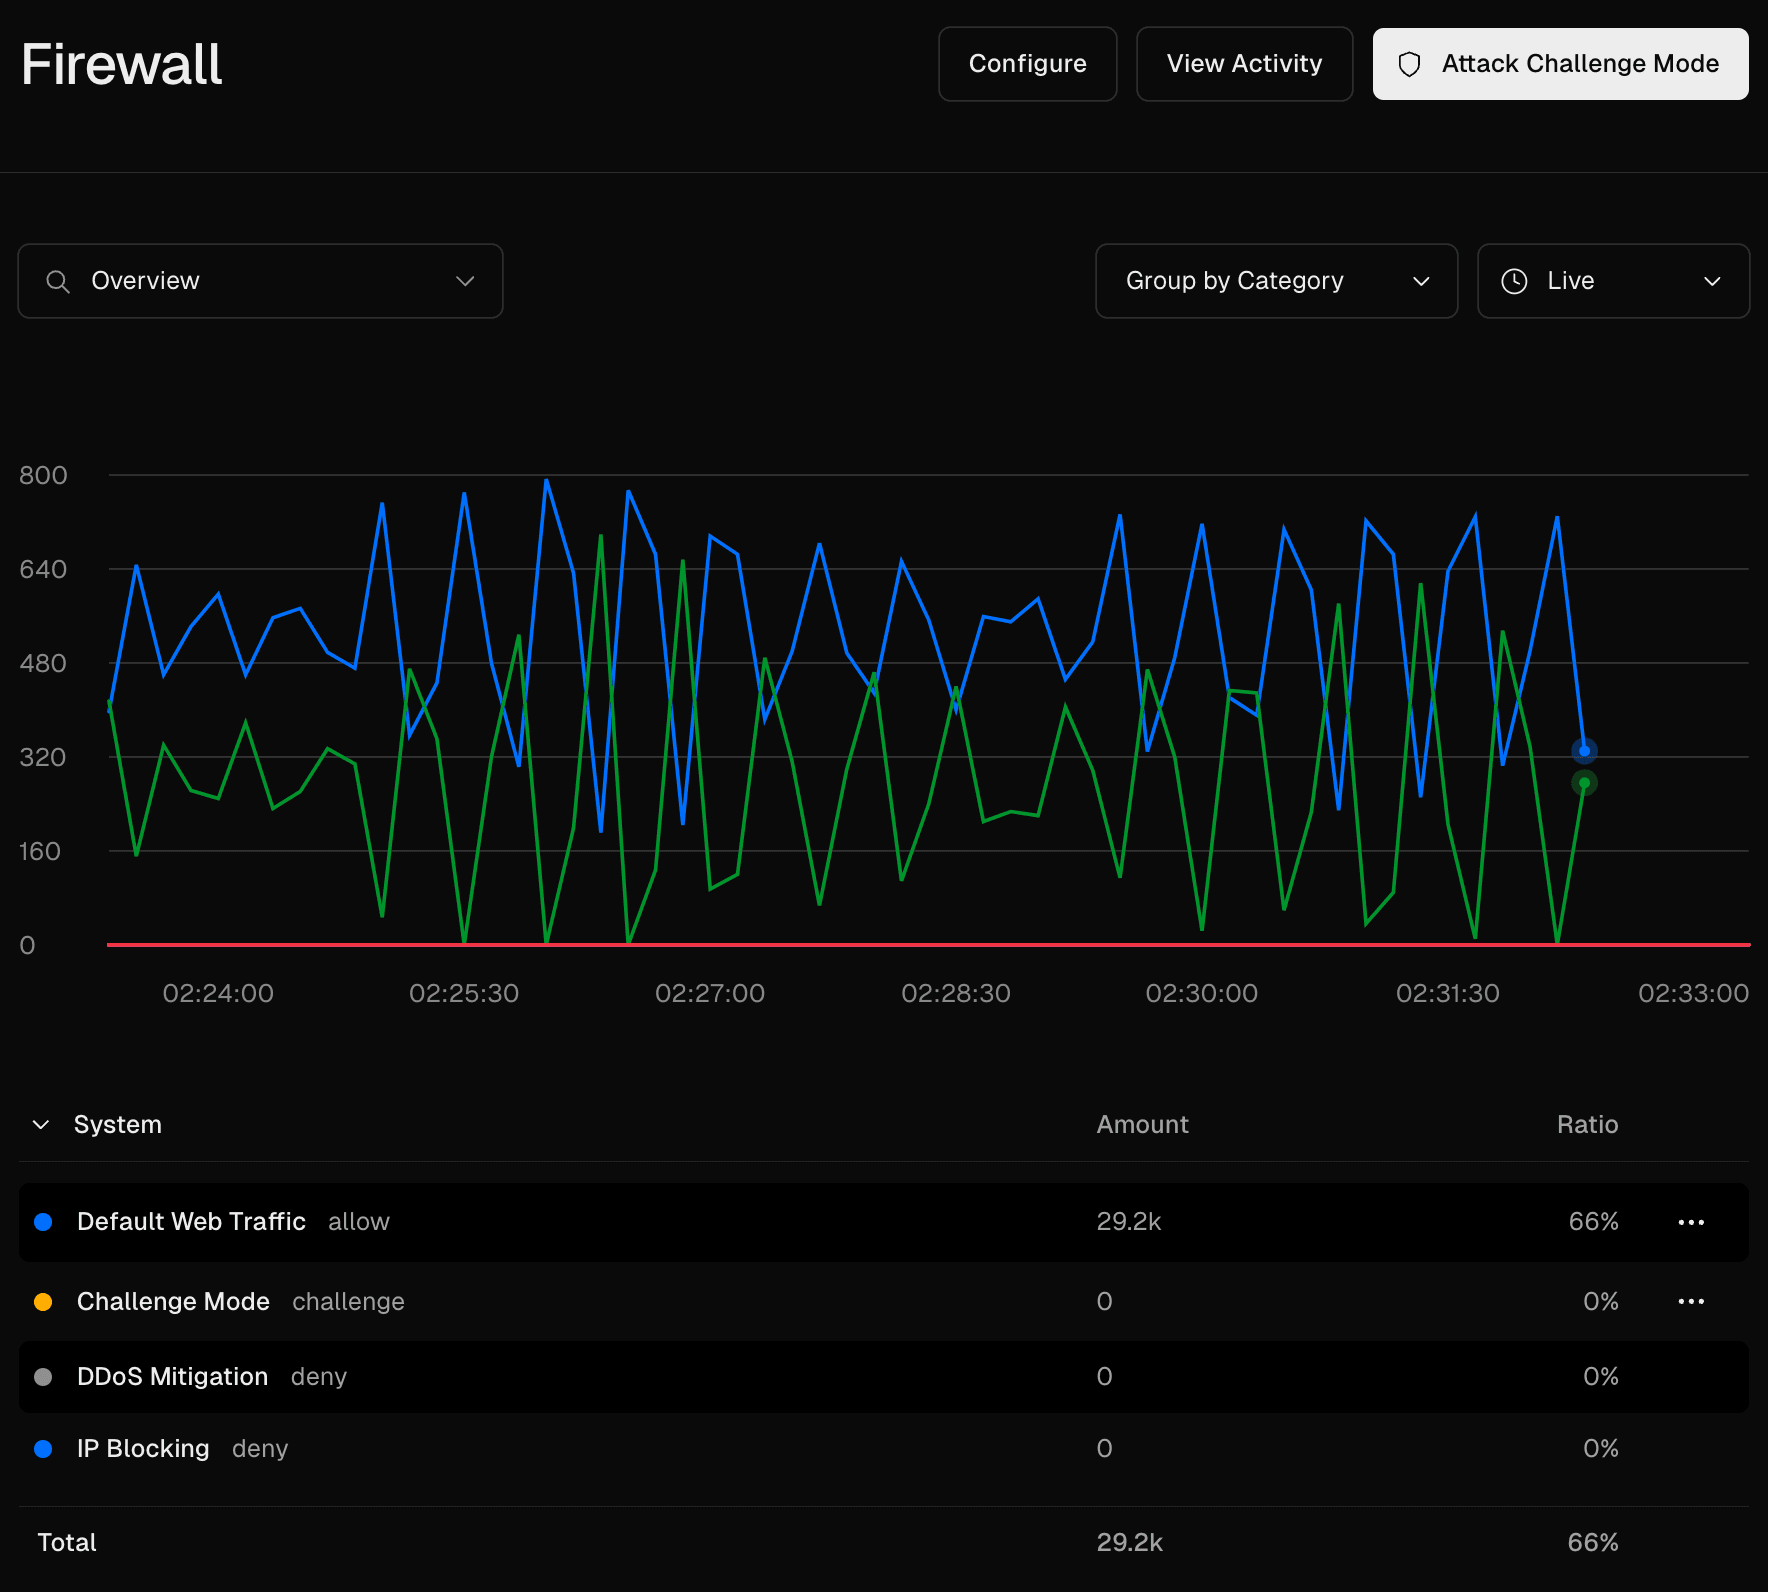Collapse the System section

41,1124
